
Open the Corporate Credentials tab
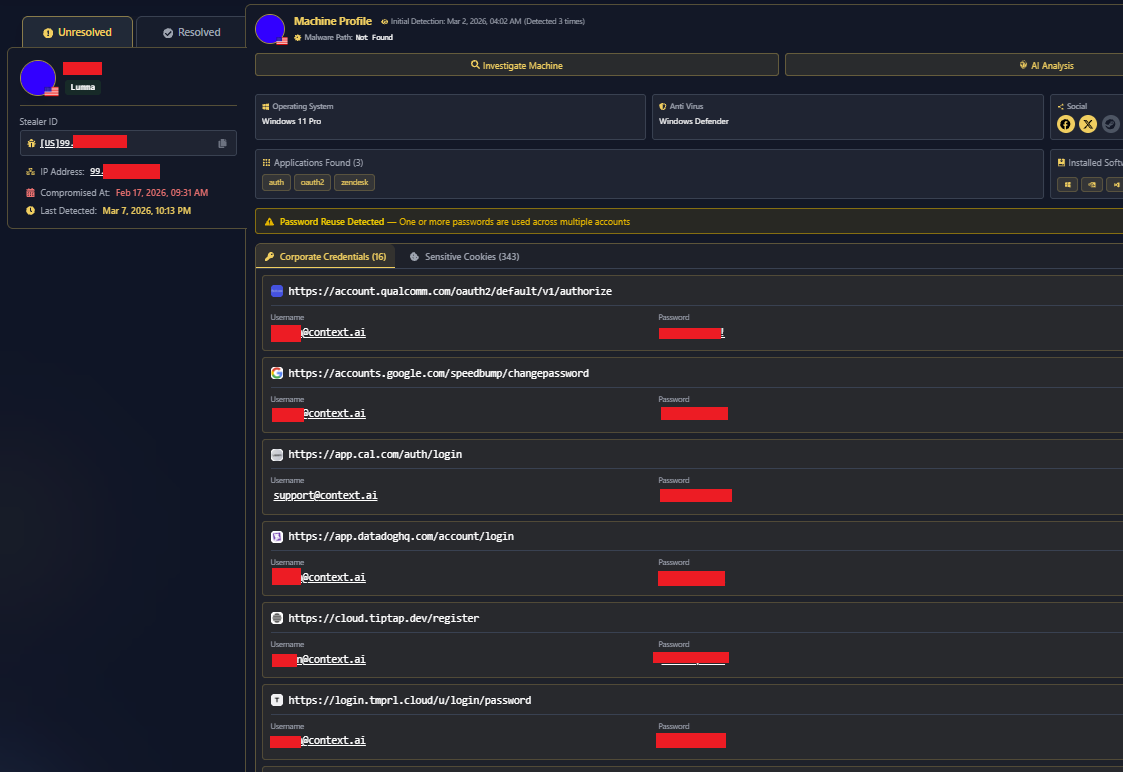tap(325, 256)
